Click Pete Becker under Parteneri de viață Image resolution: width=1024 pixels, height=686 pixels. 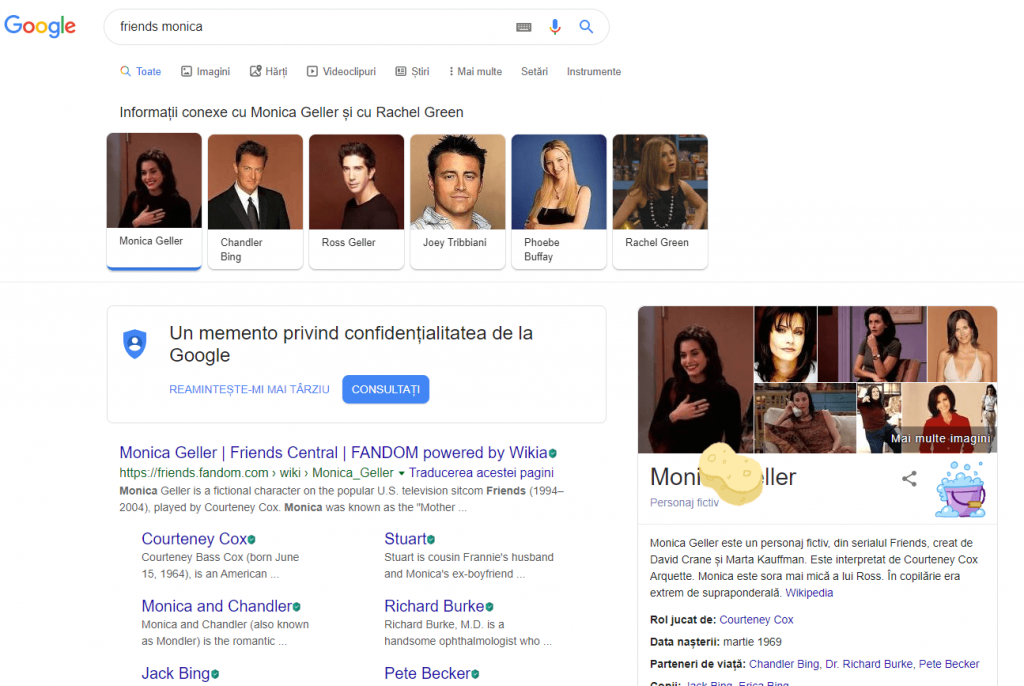click(x=949, y=664)
